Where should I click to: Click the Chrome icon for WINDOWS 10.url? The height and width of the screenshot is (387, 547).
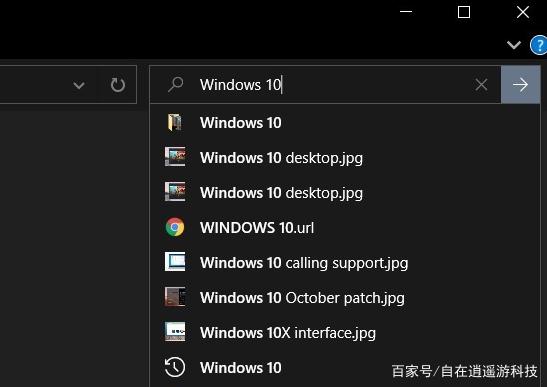[175, 227]
